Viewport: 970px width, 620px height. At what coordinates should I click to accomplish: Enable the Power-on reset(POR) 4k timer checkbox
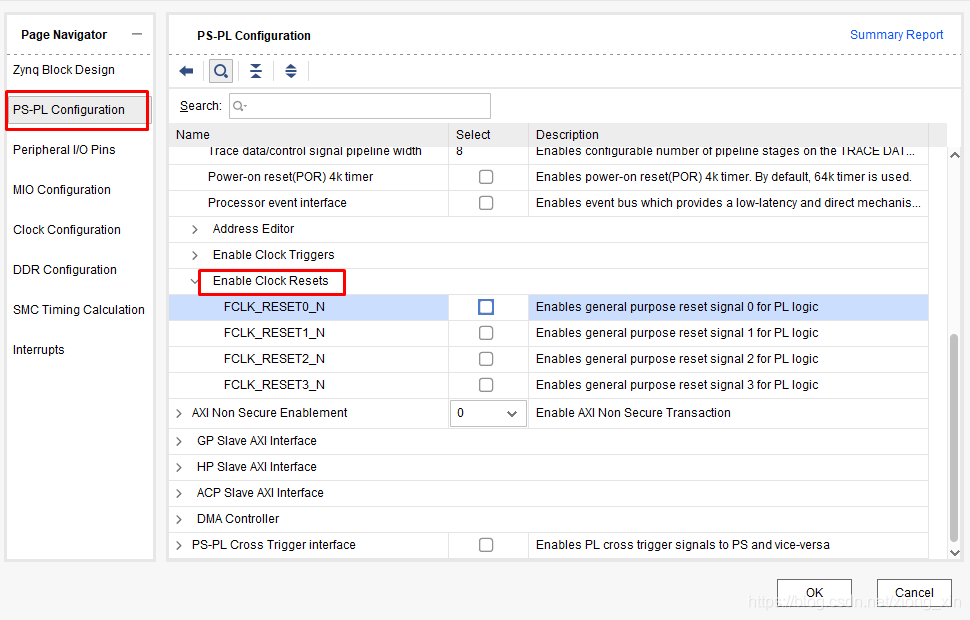pyautogui.click(x=486, y=177)
